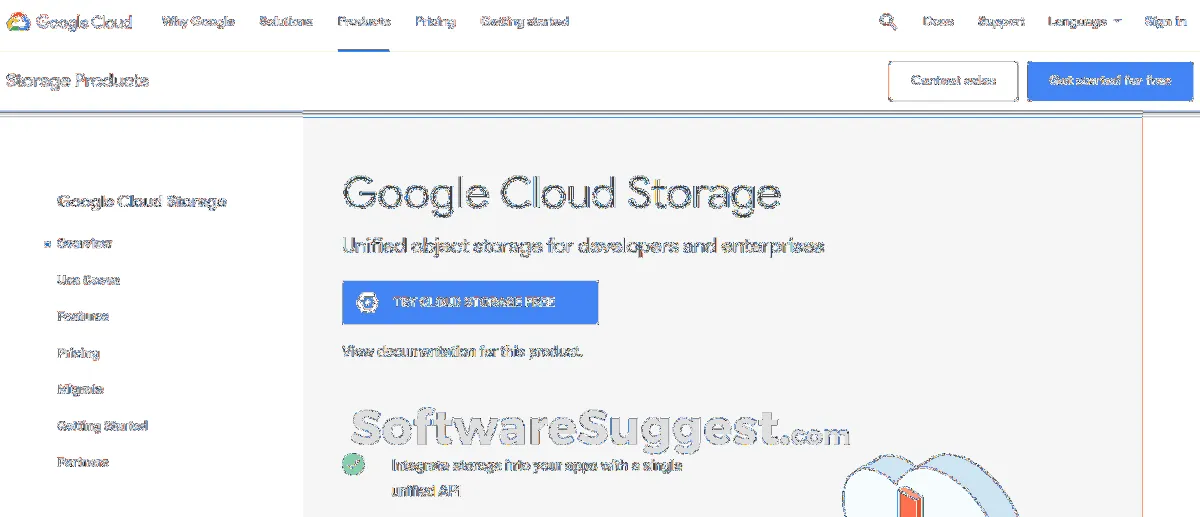Open the Why Google menu
The width and height of the screenshot is (1200, 517).
[198, 22]
